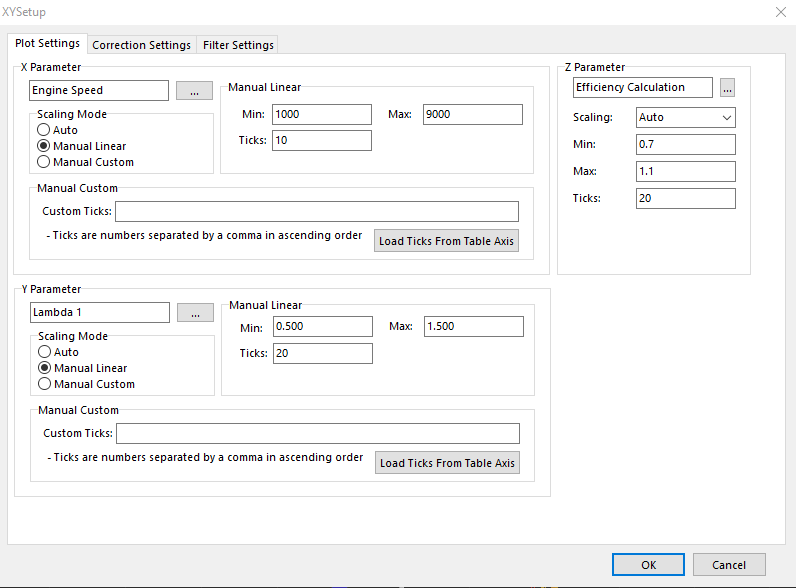Screen dimensions: 796x588
Task: Select Auto scaling mode for Y Parameter
Action: click(45, 352)
